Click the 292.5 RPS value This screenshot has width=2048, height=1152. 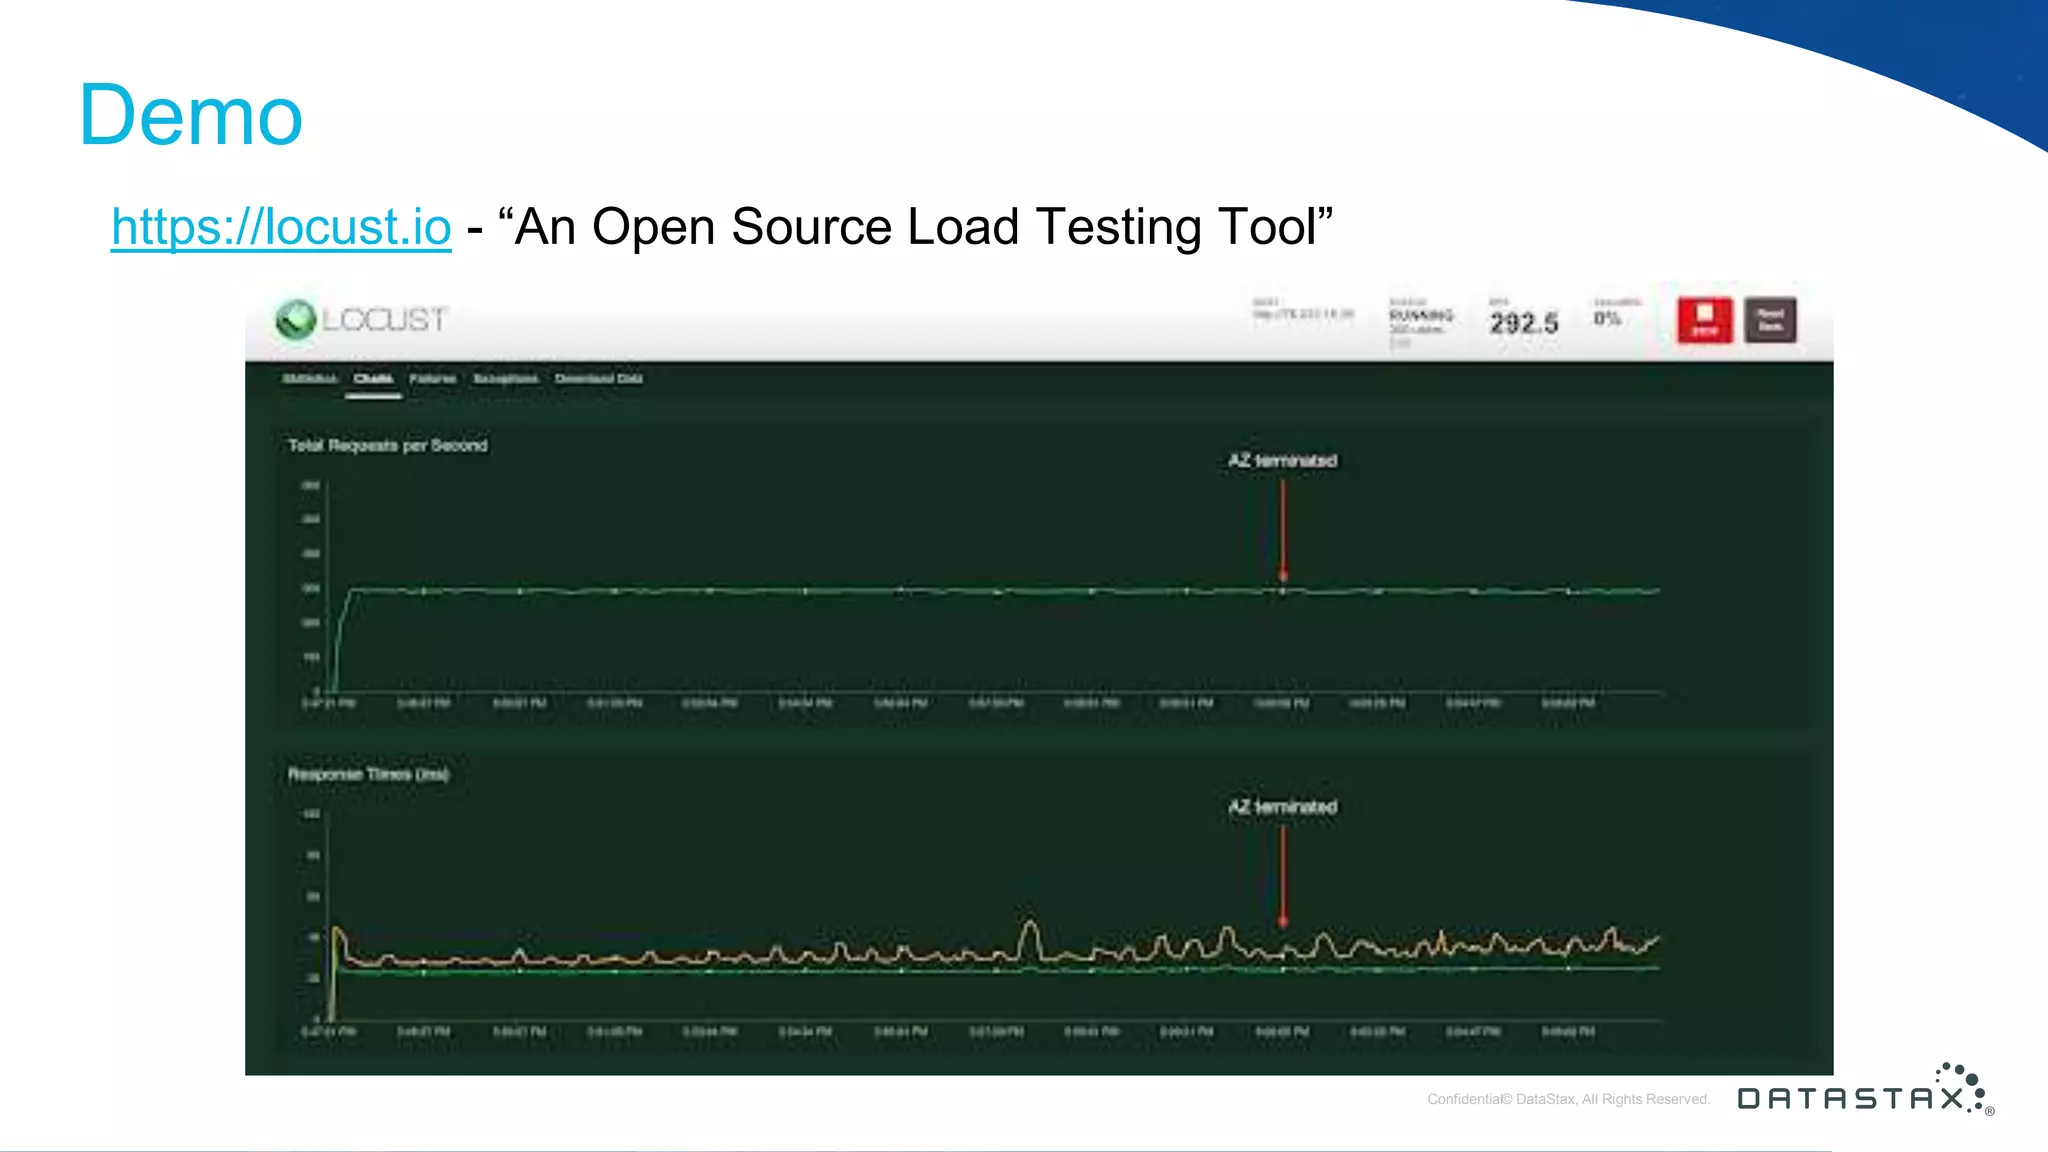pyautogui.click(x=1524, y=324)
